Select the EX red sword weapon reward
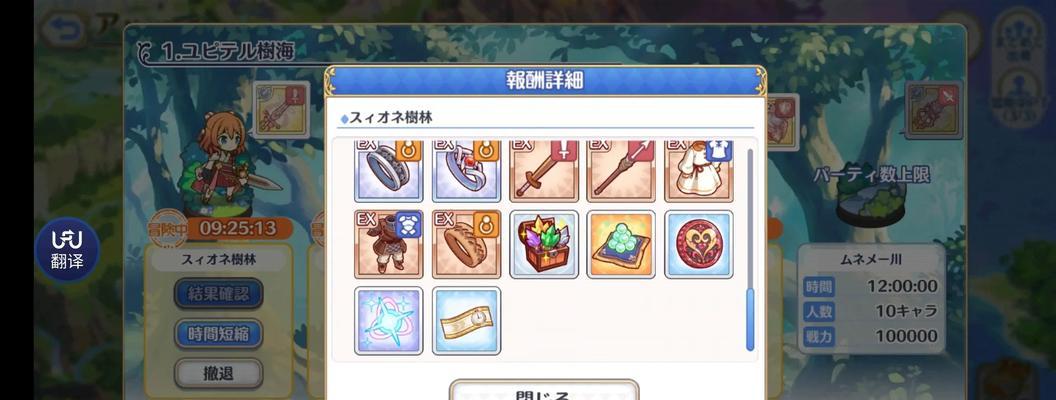Screen dimensions: 1056x400 543,172
